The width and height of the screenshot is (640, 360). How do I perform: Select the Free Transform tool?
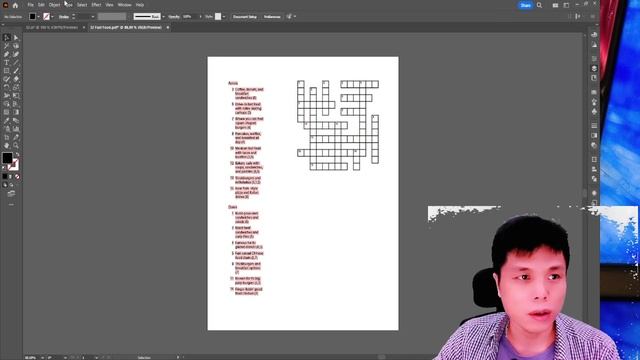click(16, 96)
